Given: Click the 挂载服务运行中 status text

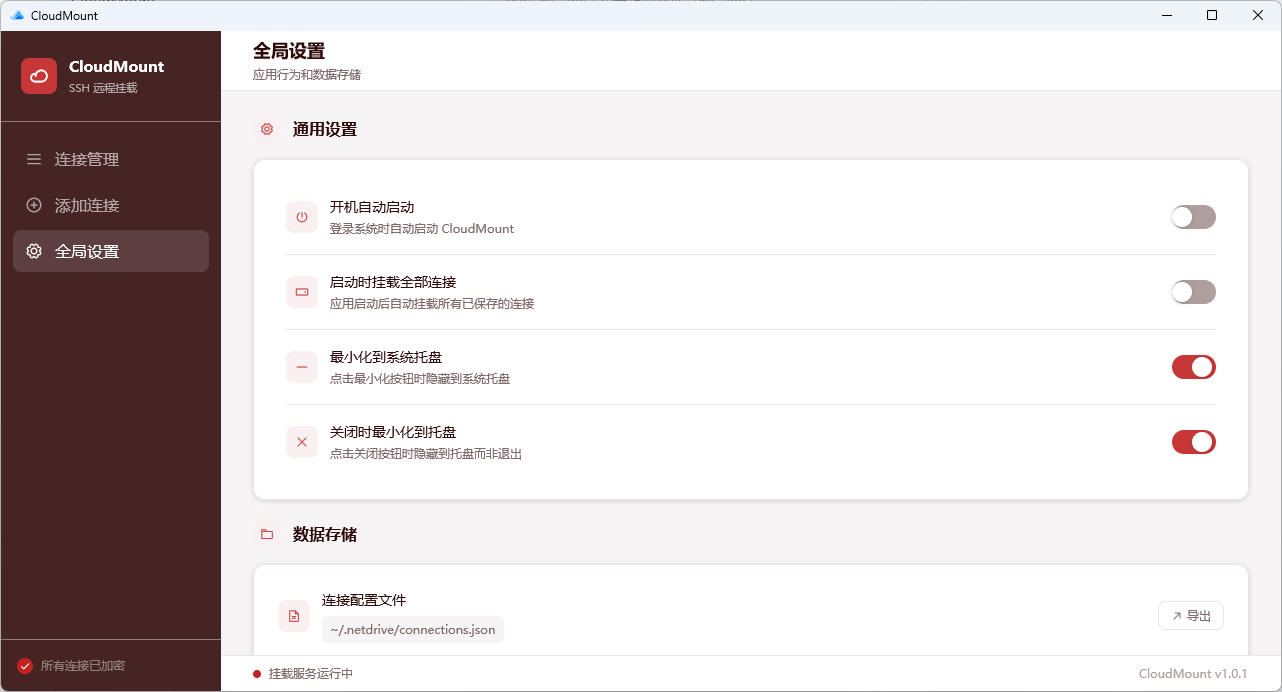Looking at the screenshot, I should (x=311, y=674).
